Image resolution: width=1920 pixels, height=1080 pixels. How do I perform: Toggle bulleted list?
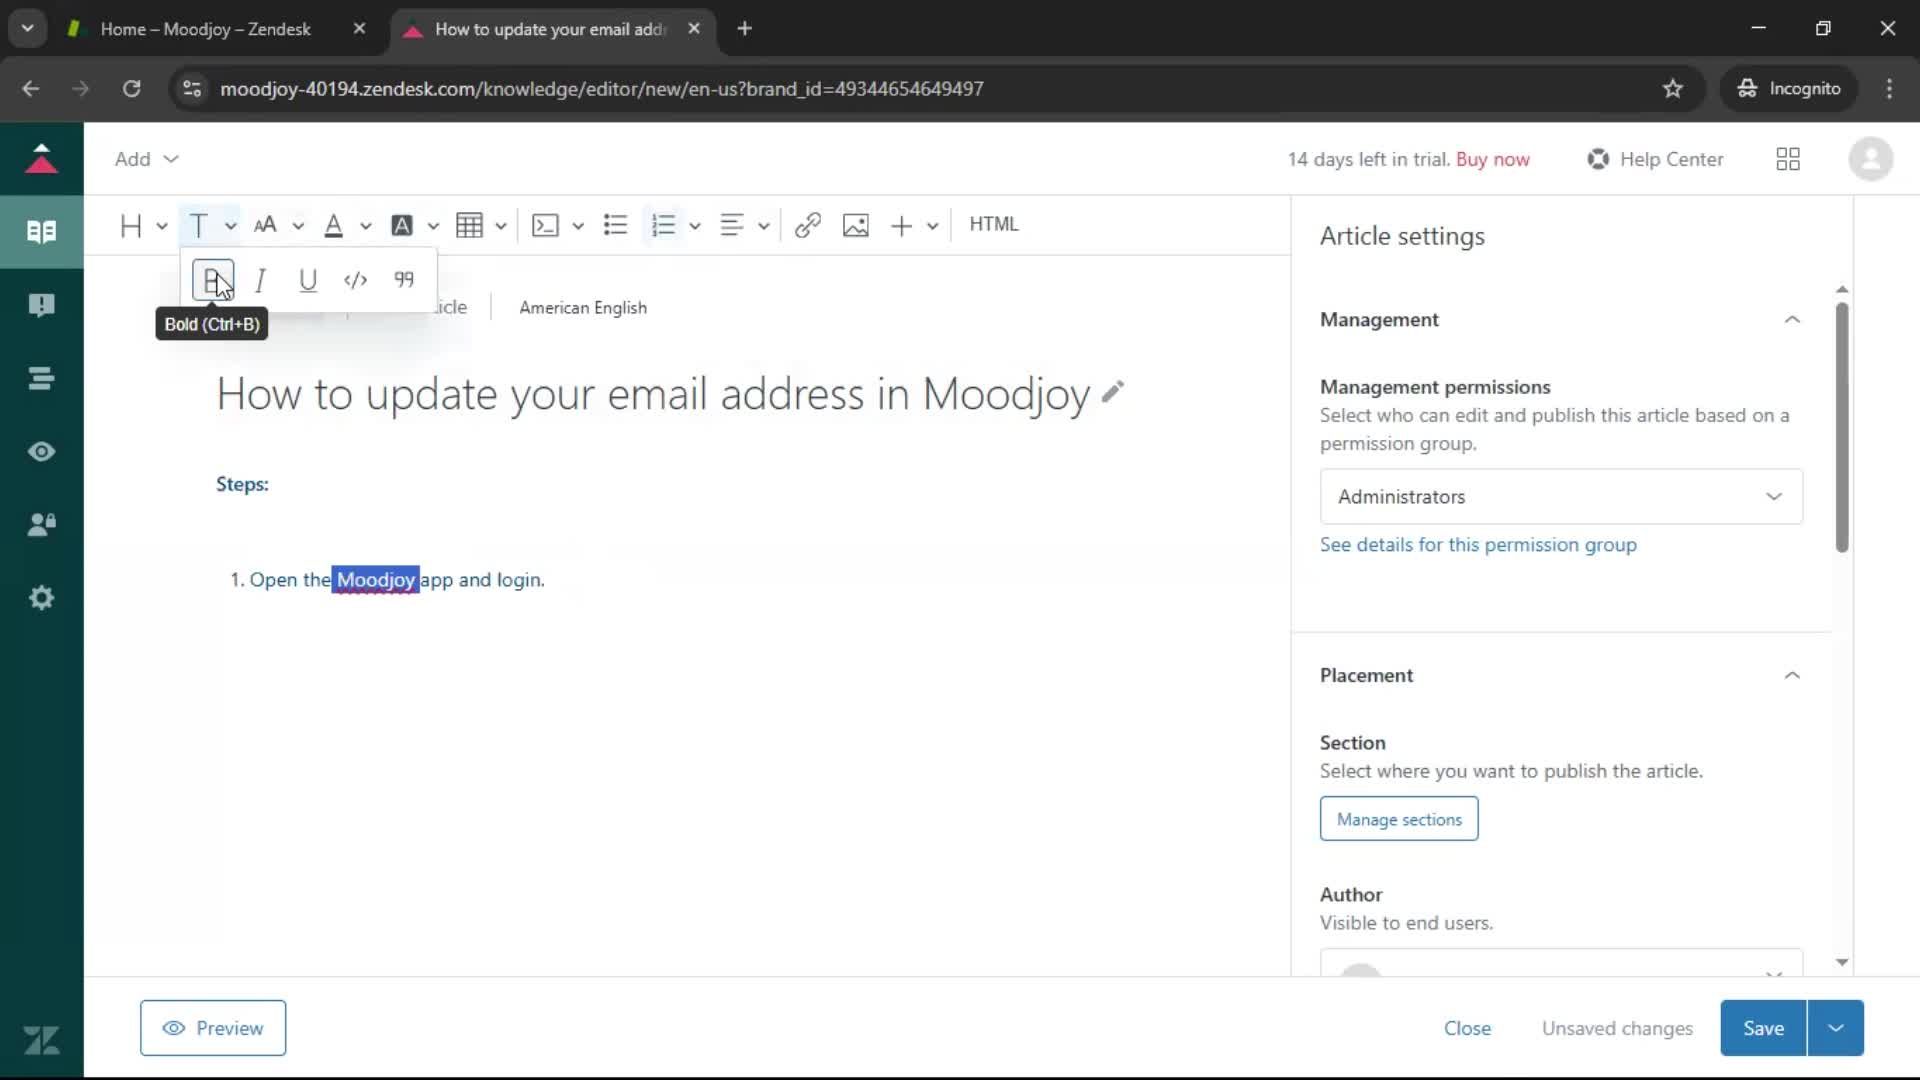pyautogui.click(x=616, y=226)
